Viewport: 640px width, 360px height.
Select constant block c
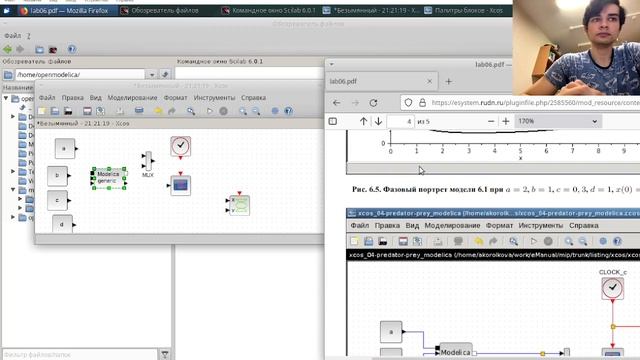pos(58,200)
